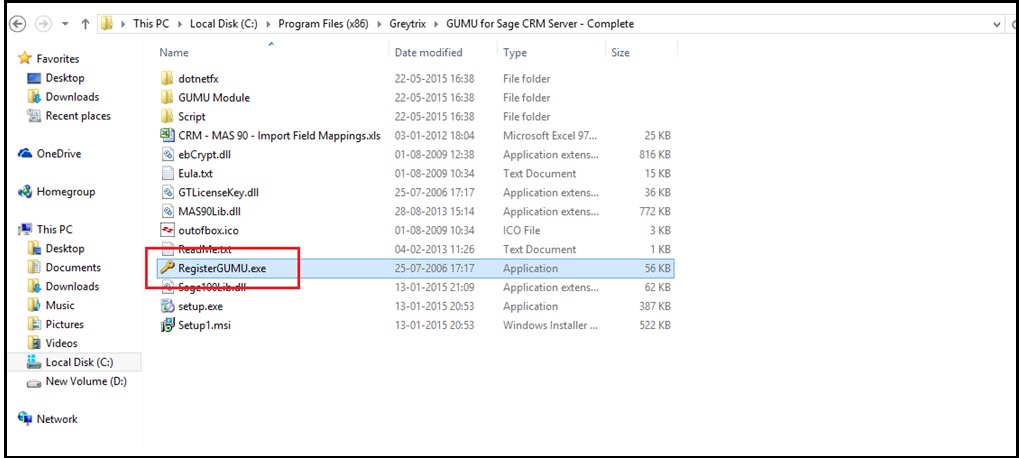This screenshot has height=458, width=1019.
Task: Go up one folder level
Action: 85,24
